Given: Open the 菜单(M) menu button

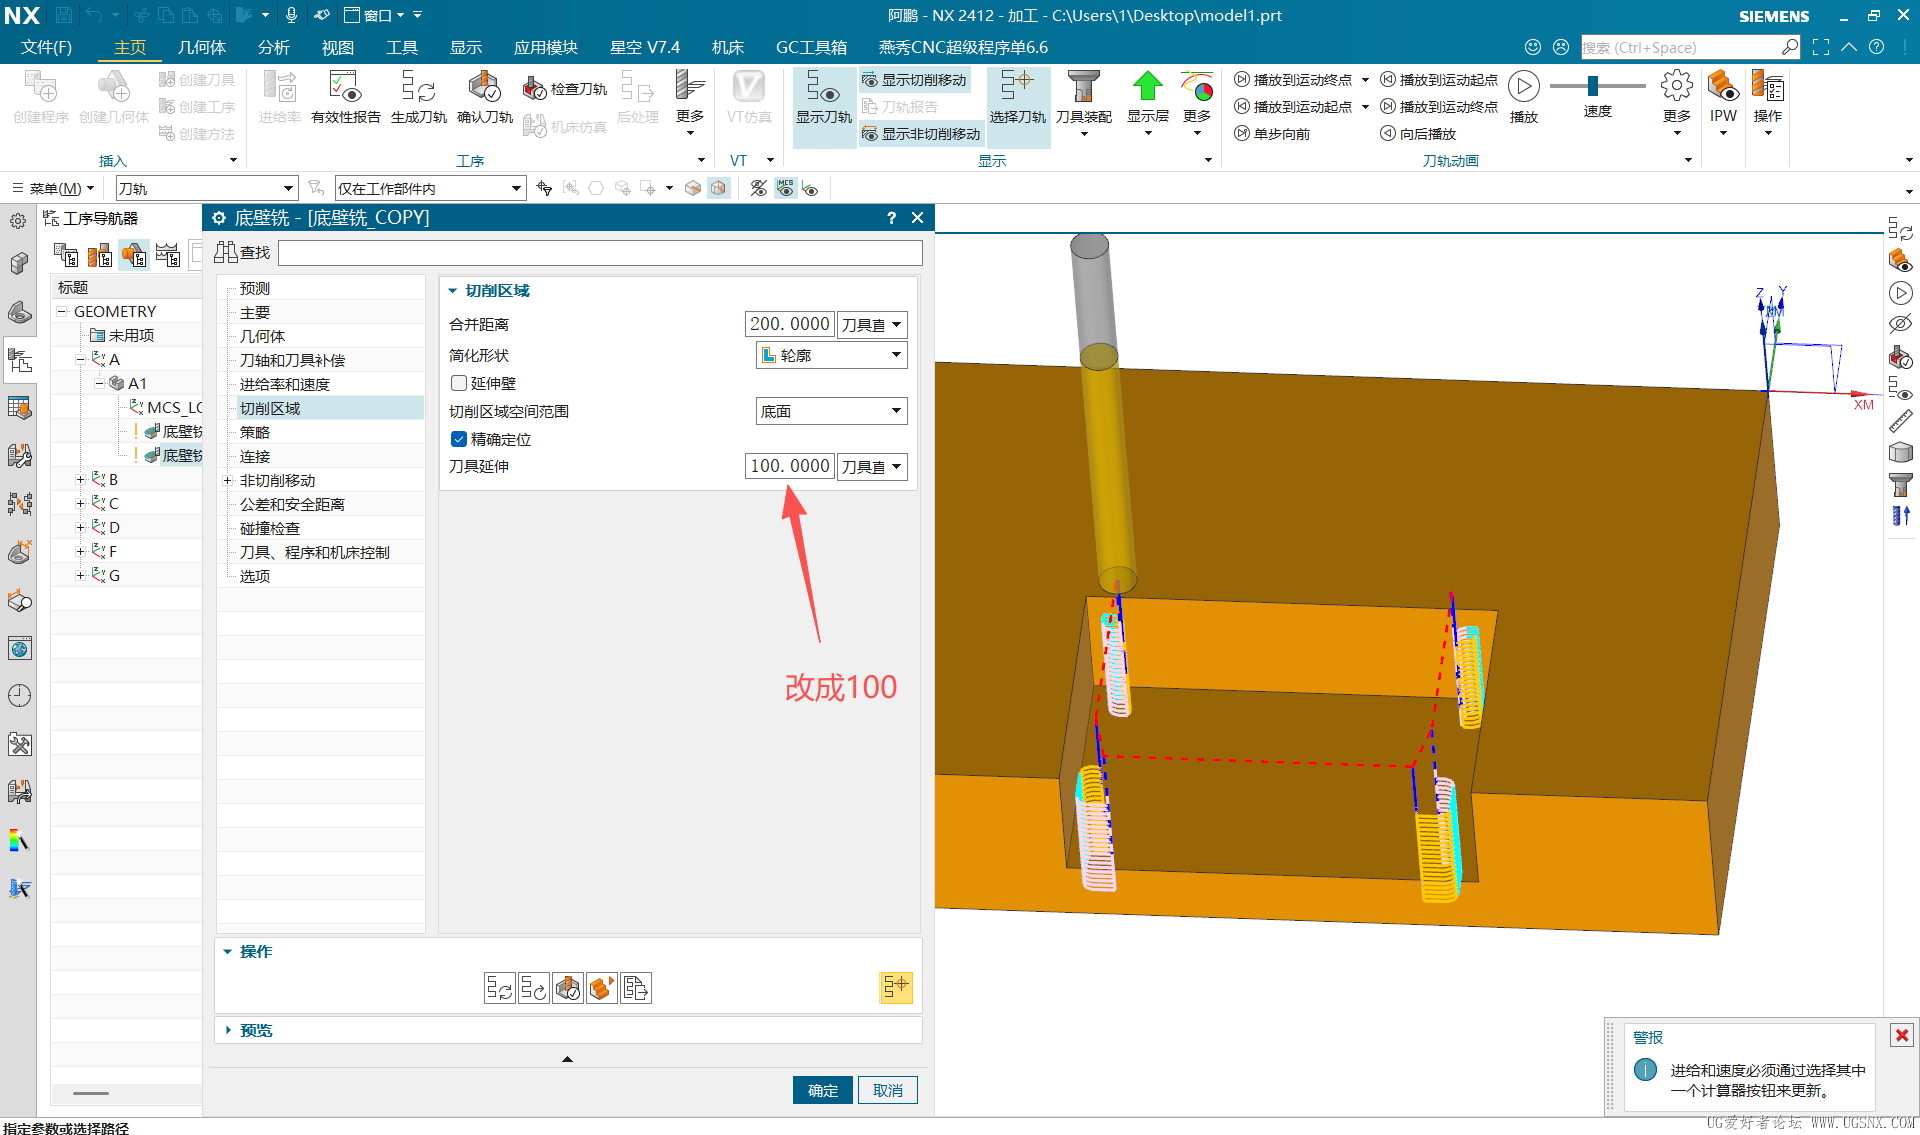Looking at the screenshot, I should pyautogui.click(x=54, y=188).
